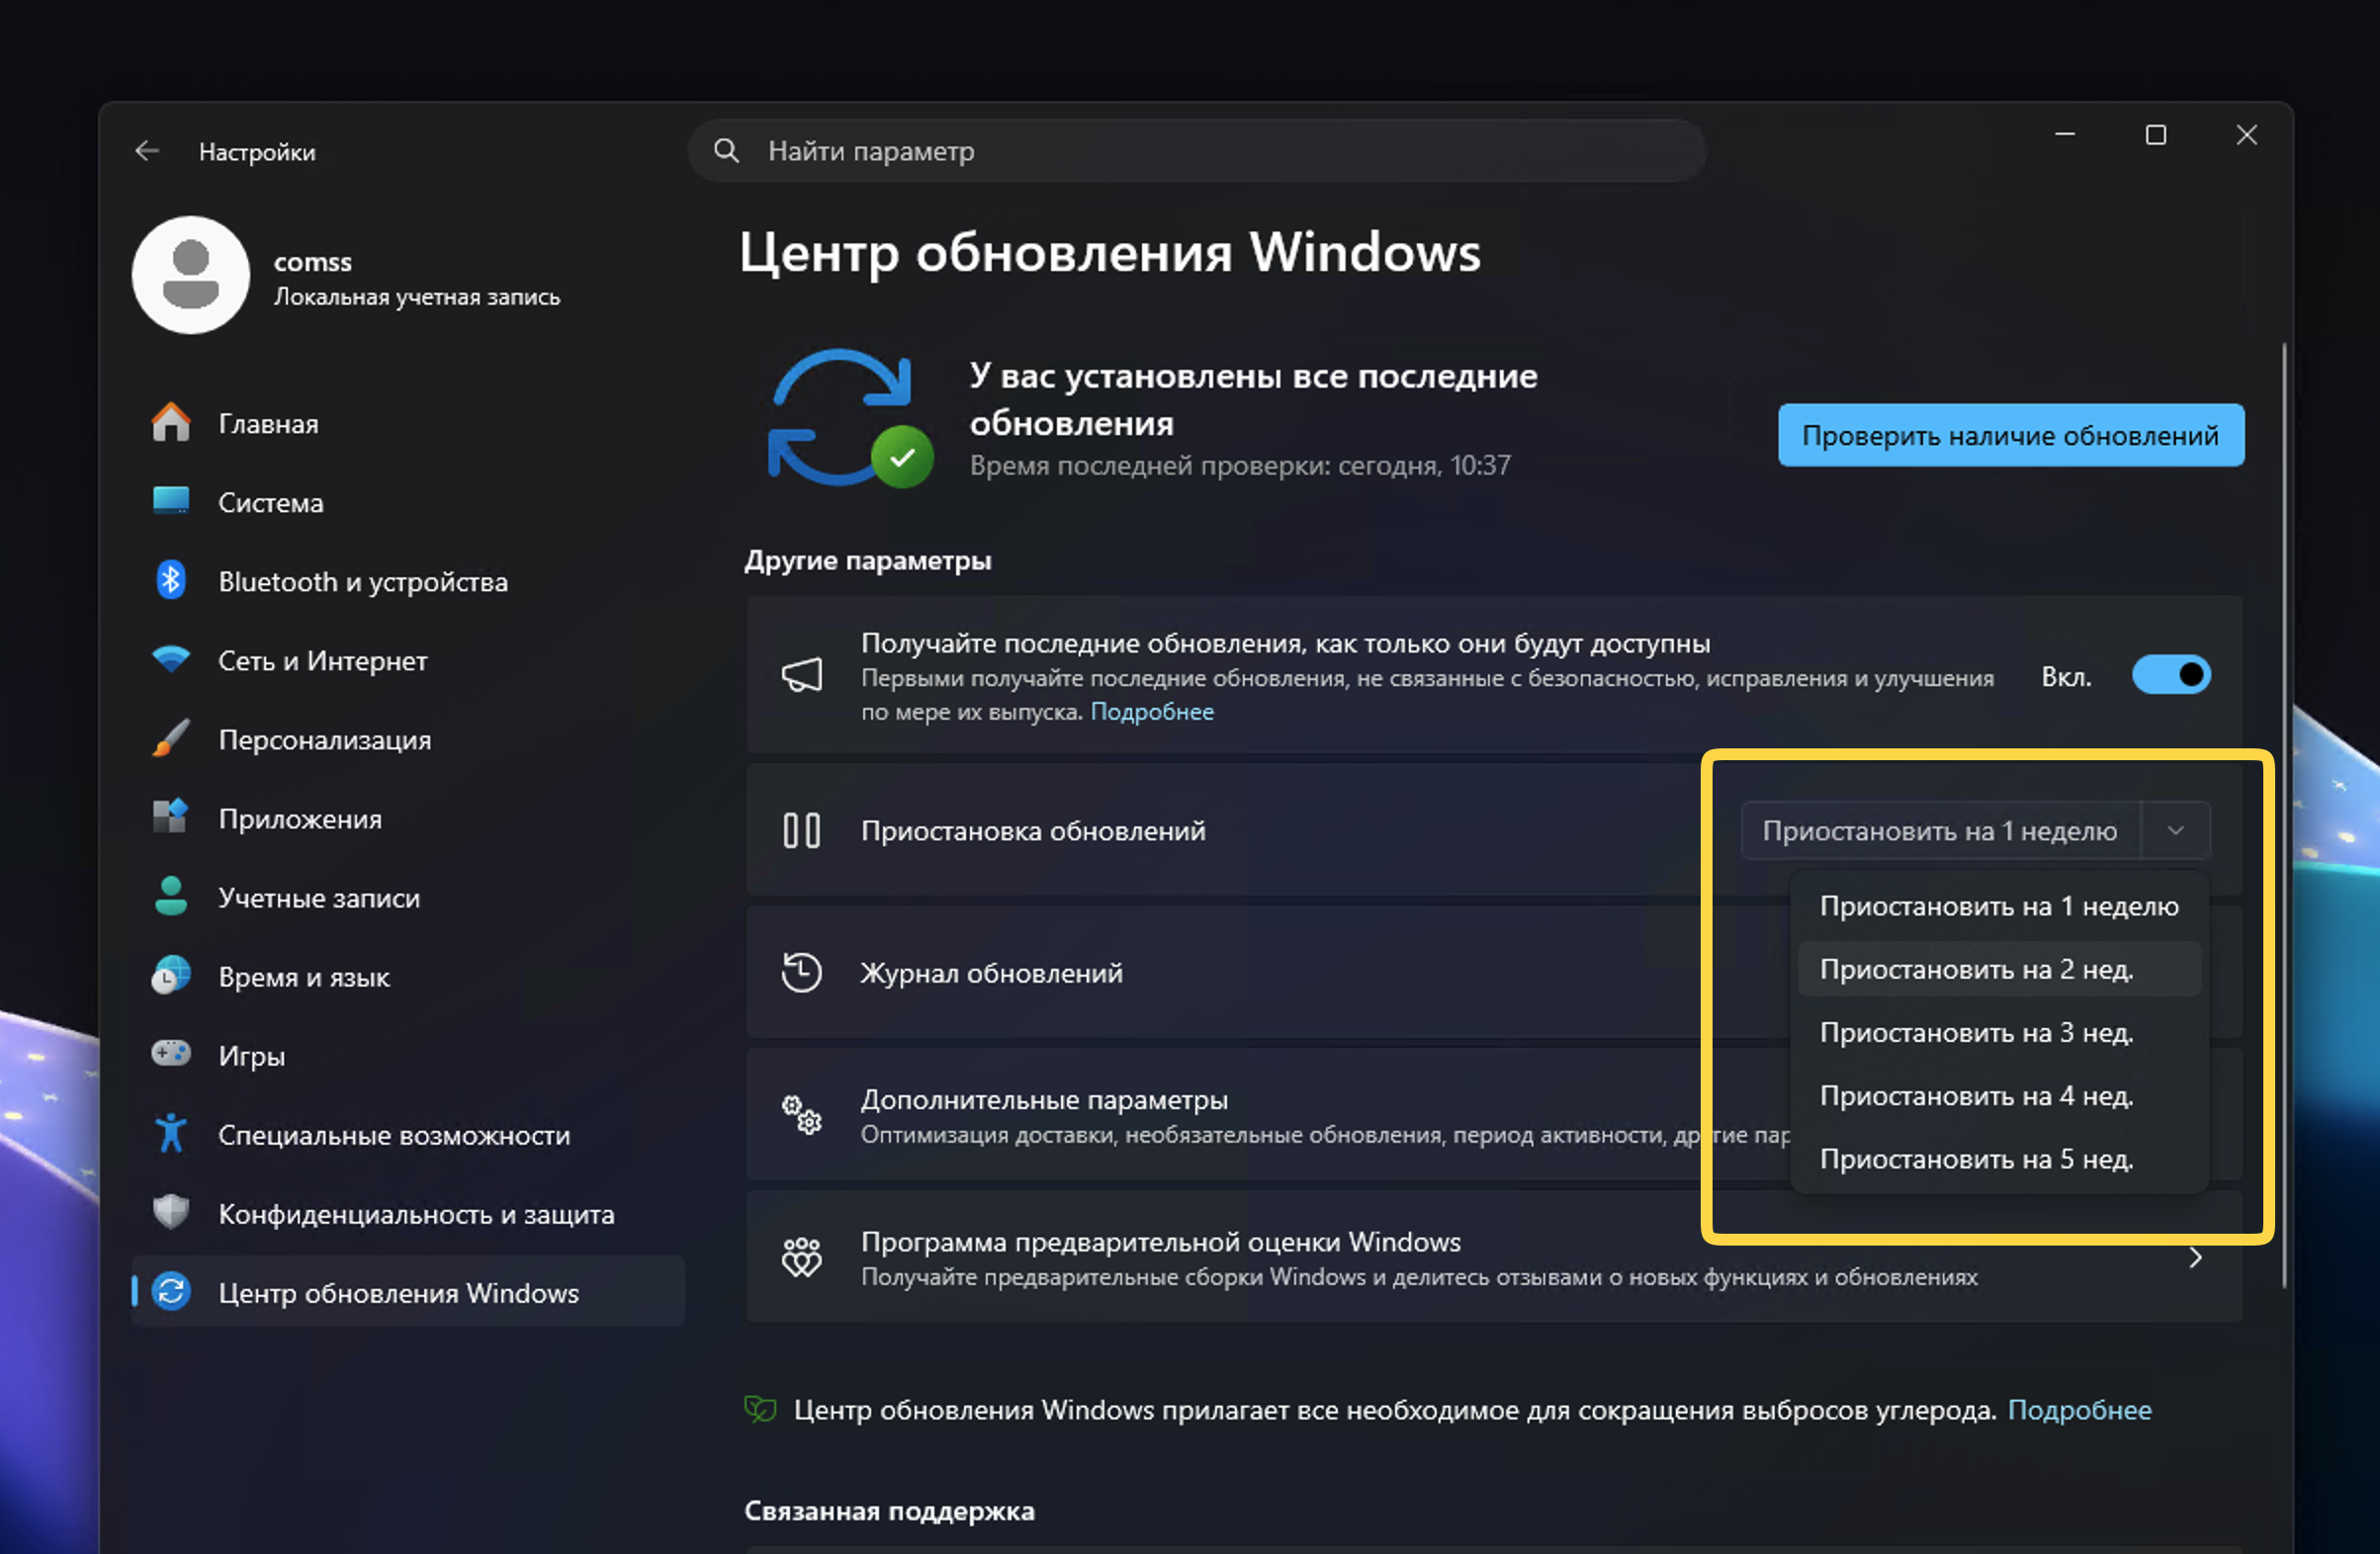Open Главная from the home icon

171,423
